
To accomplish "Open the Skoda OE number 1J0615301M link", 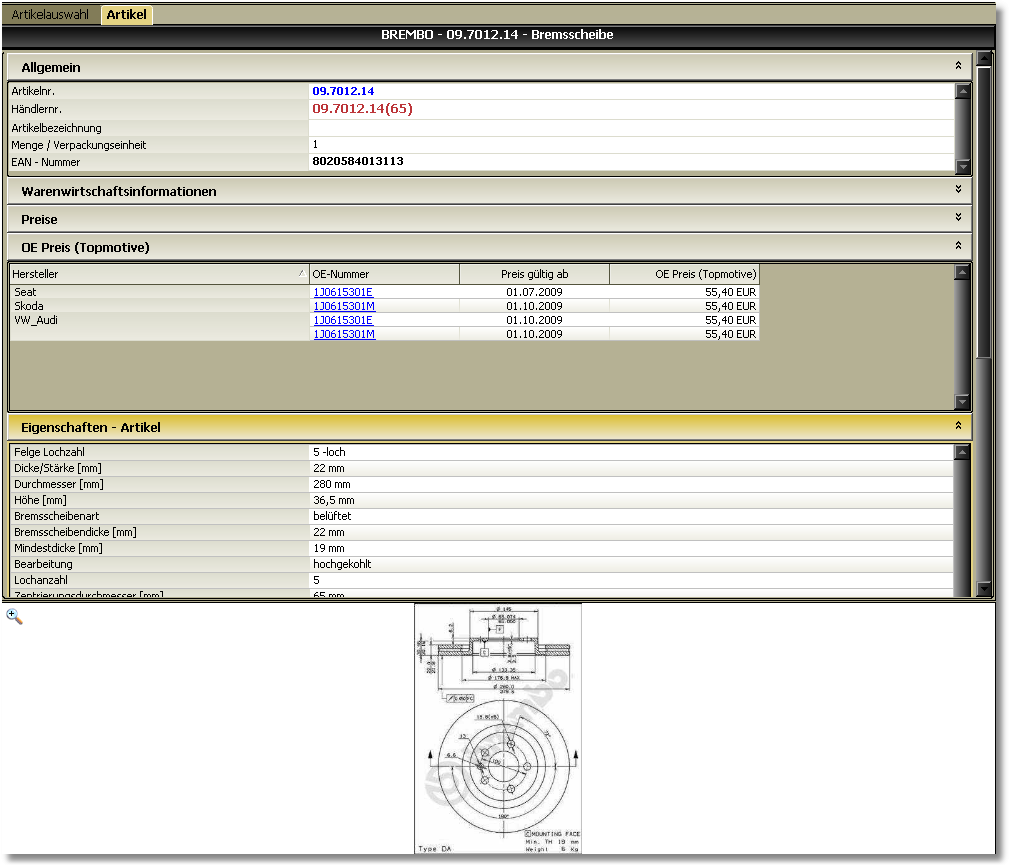I will (344, 306).
